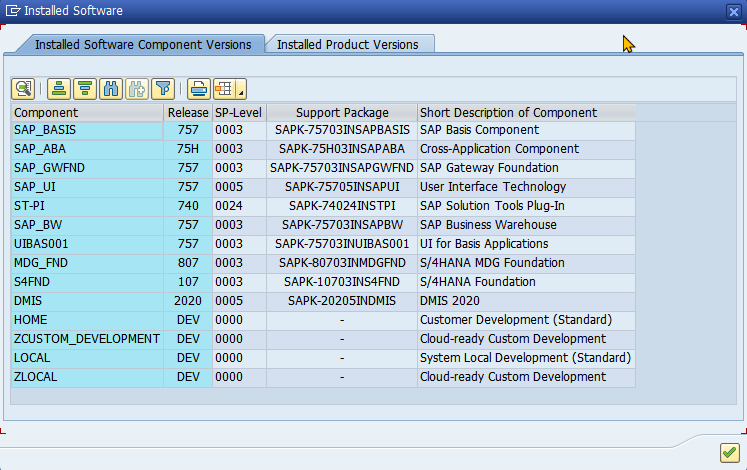
Task: Set a filter with funnel icon
Action: (163, 89)
